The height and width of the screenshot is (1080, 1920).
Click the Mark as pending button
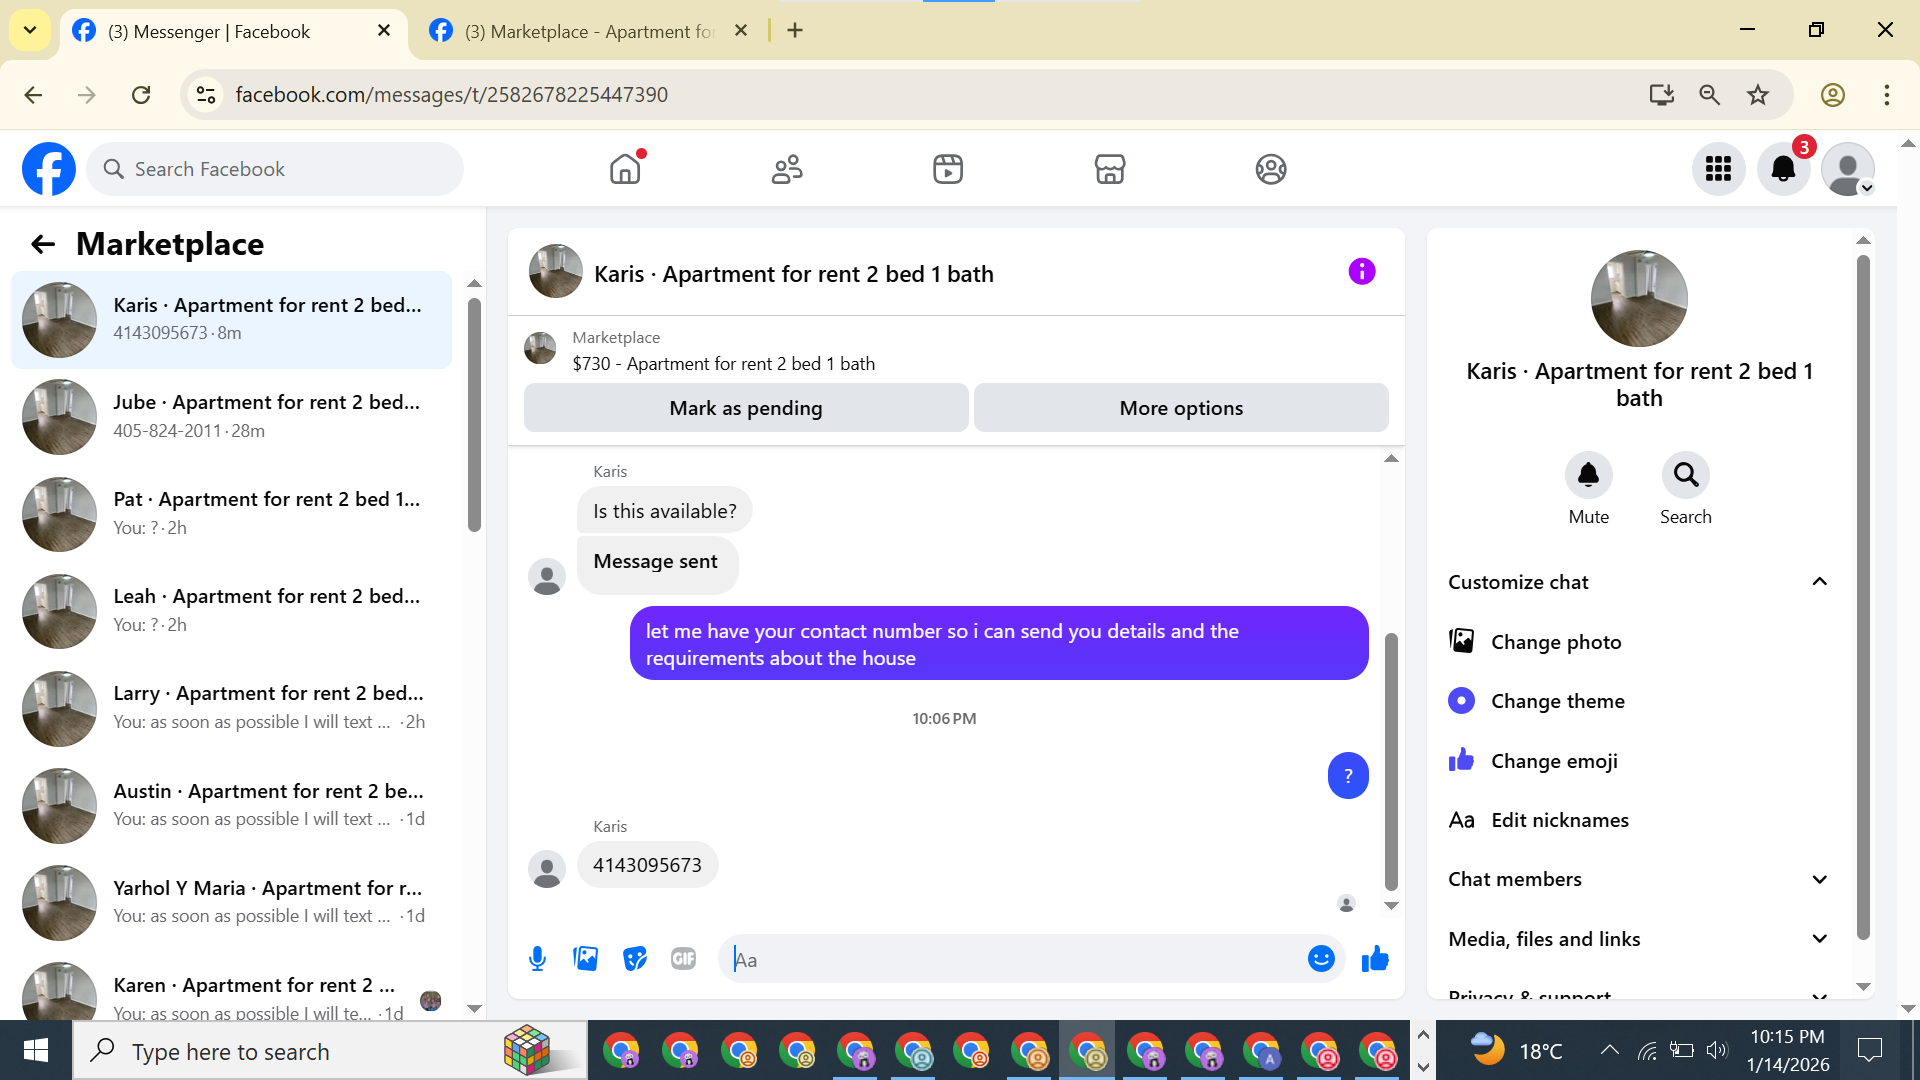(745, 408)
